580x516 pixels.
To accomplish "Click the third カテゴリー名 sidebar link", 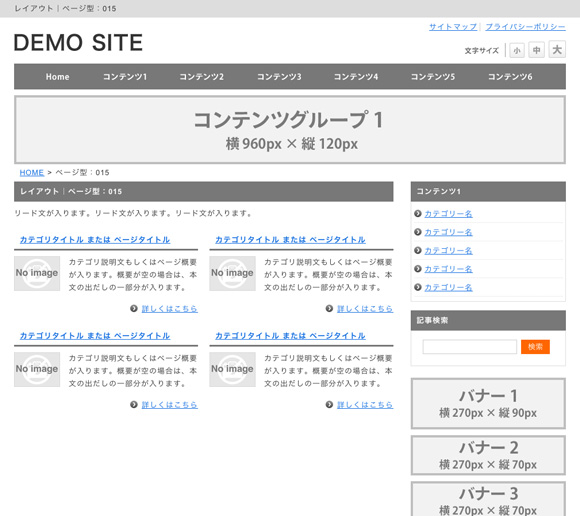I will click(x=448, y=251).
